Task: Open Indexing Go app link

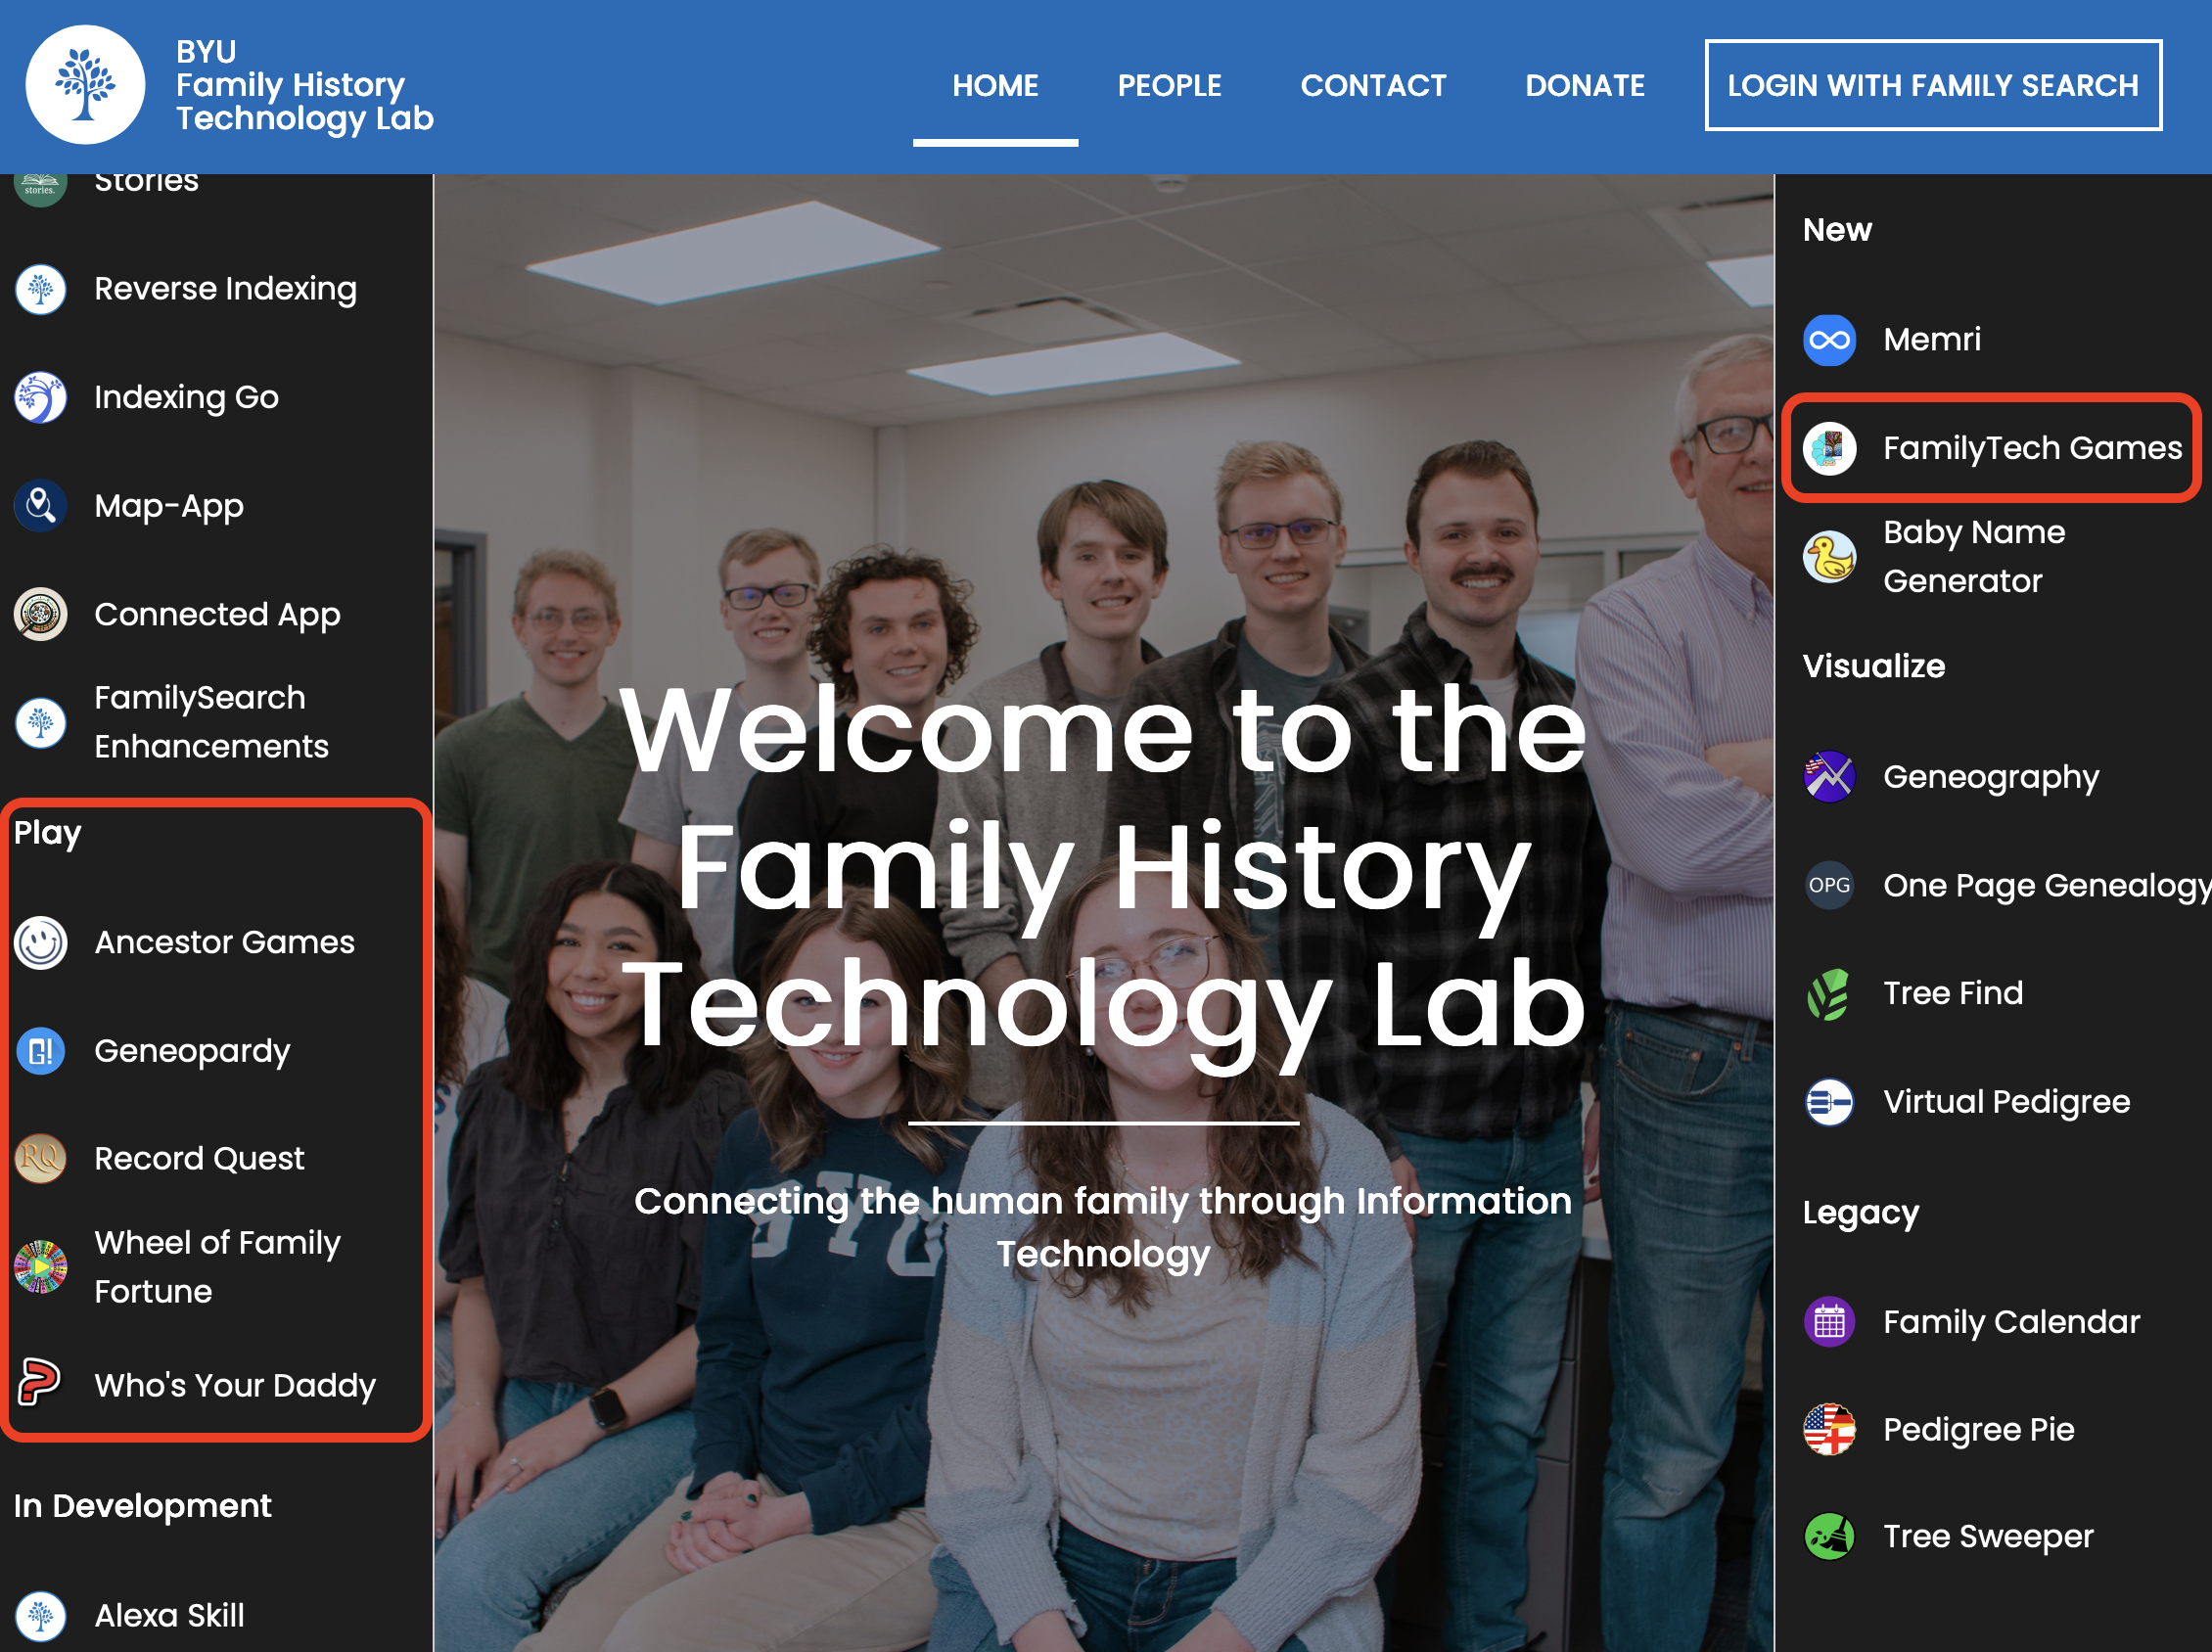Action: tap(186, 397)
